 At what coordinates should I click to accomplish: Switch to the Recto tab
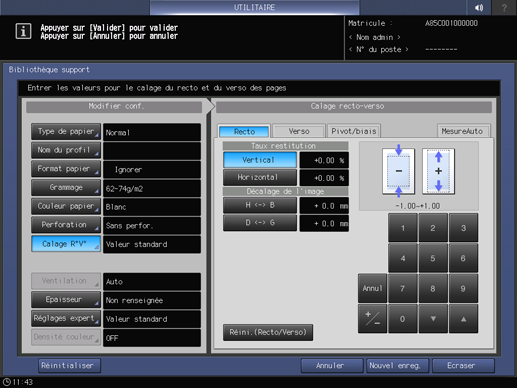(244, 131)
